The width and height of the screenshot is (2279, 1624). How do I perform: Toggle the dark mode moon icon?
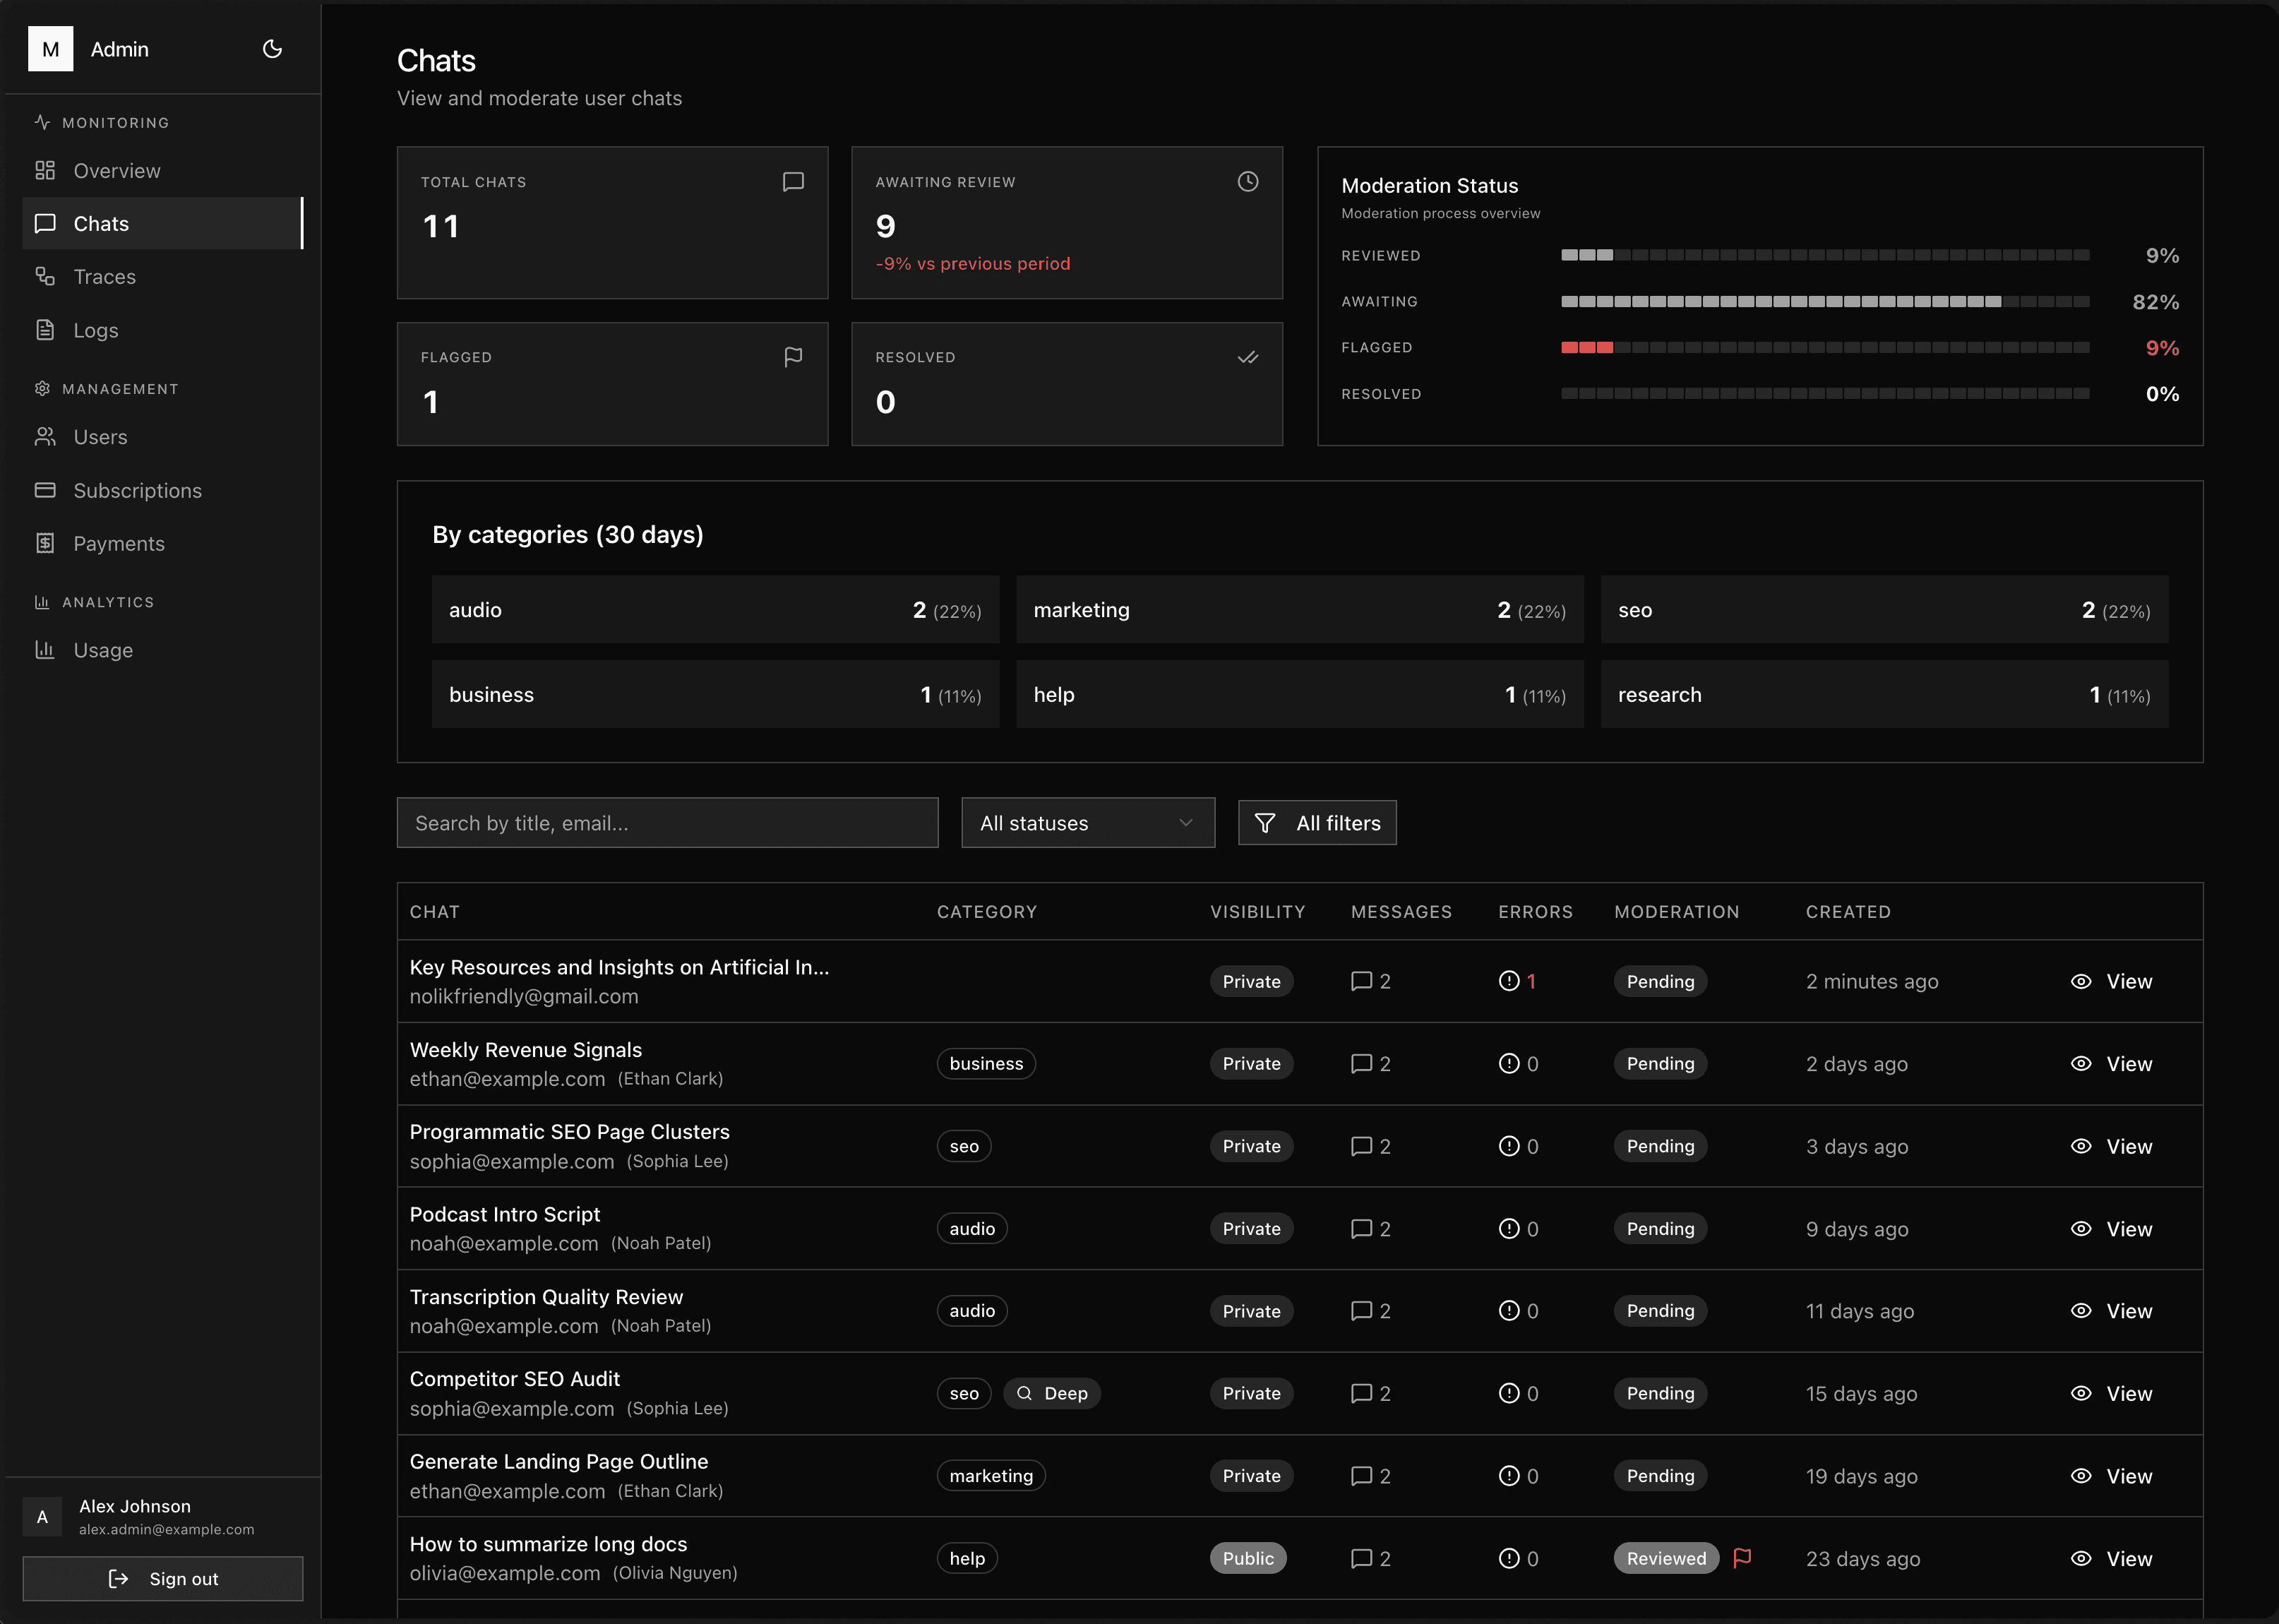tap(272, 49)
